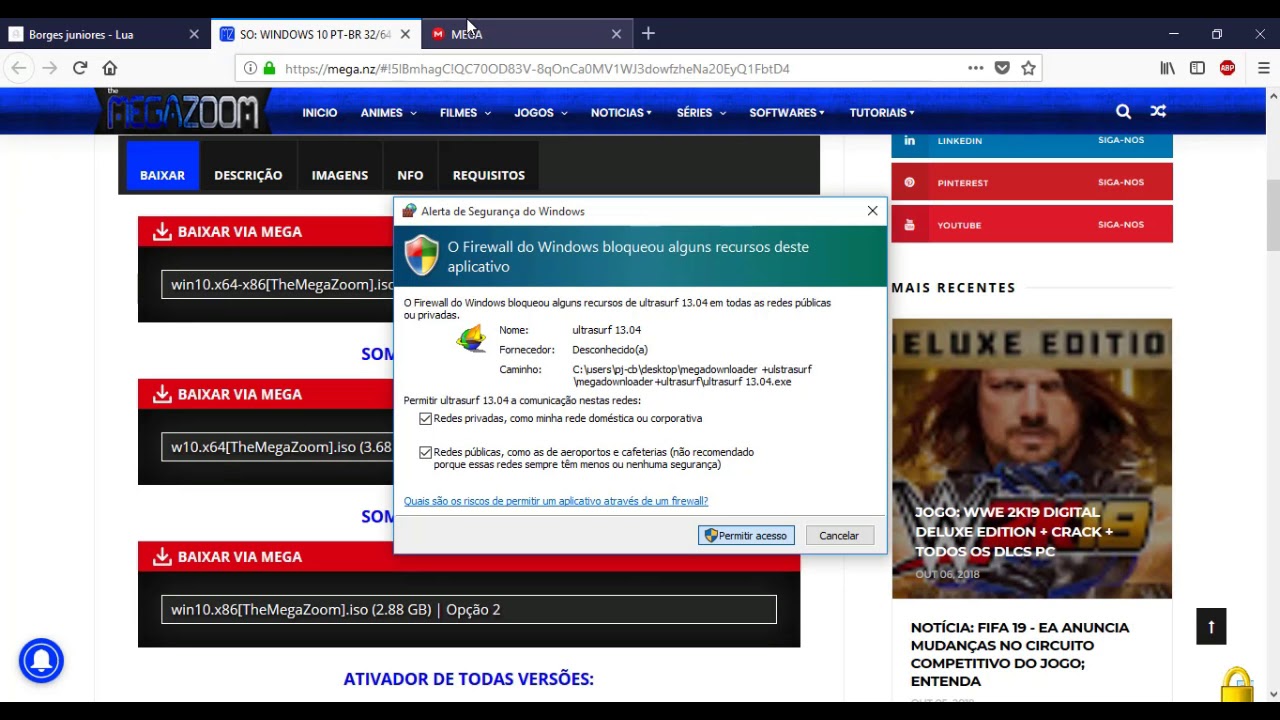Open a new tab with plus icon
1280x720 pixels.
point(648,34)
